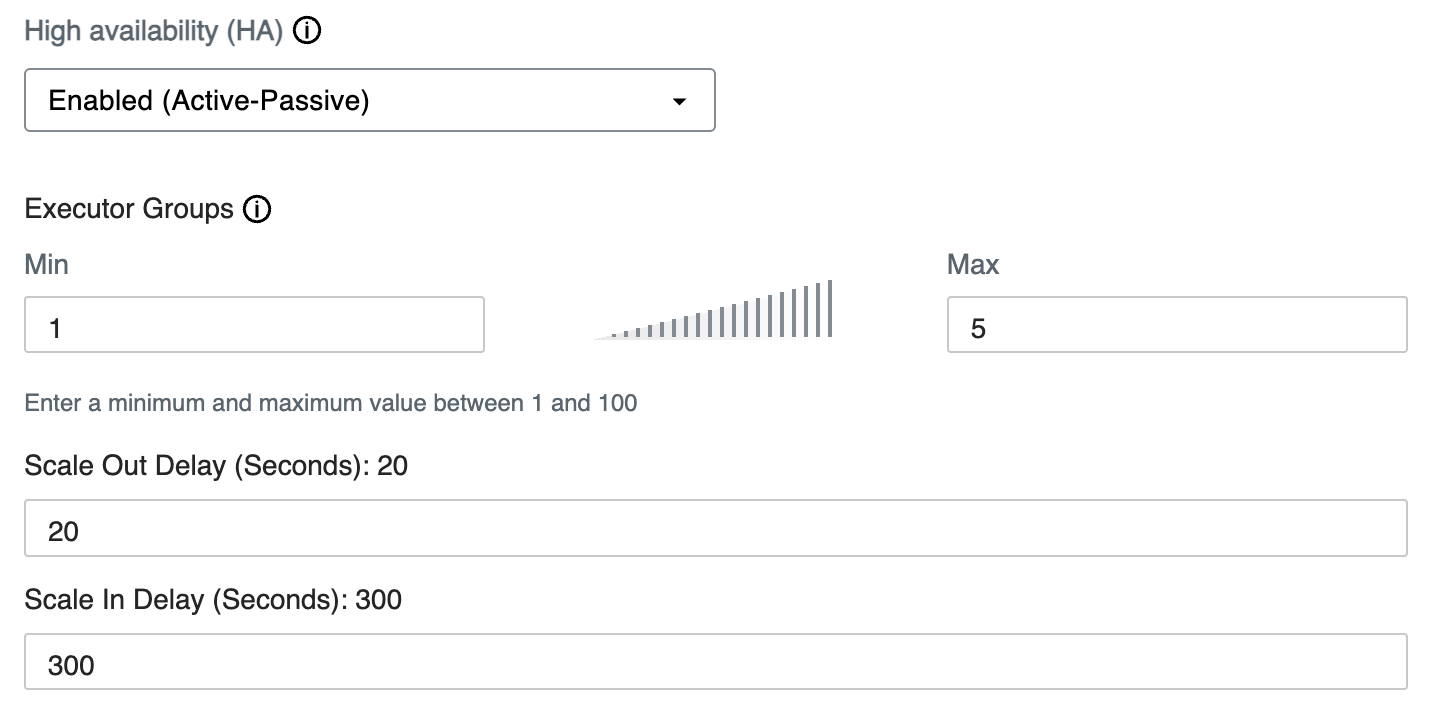1446x714 pixels.
Task: Click the executor scaling bar graphic
Action: coord(715,312)
